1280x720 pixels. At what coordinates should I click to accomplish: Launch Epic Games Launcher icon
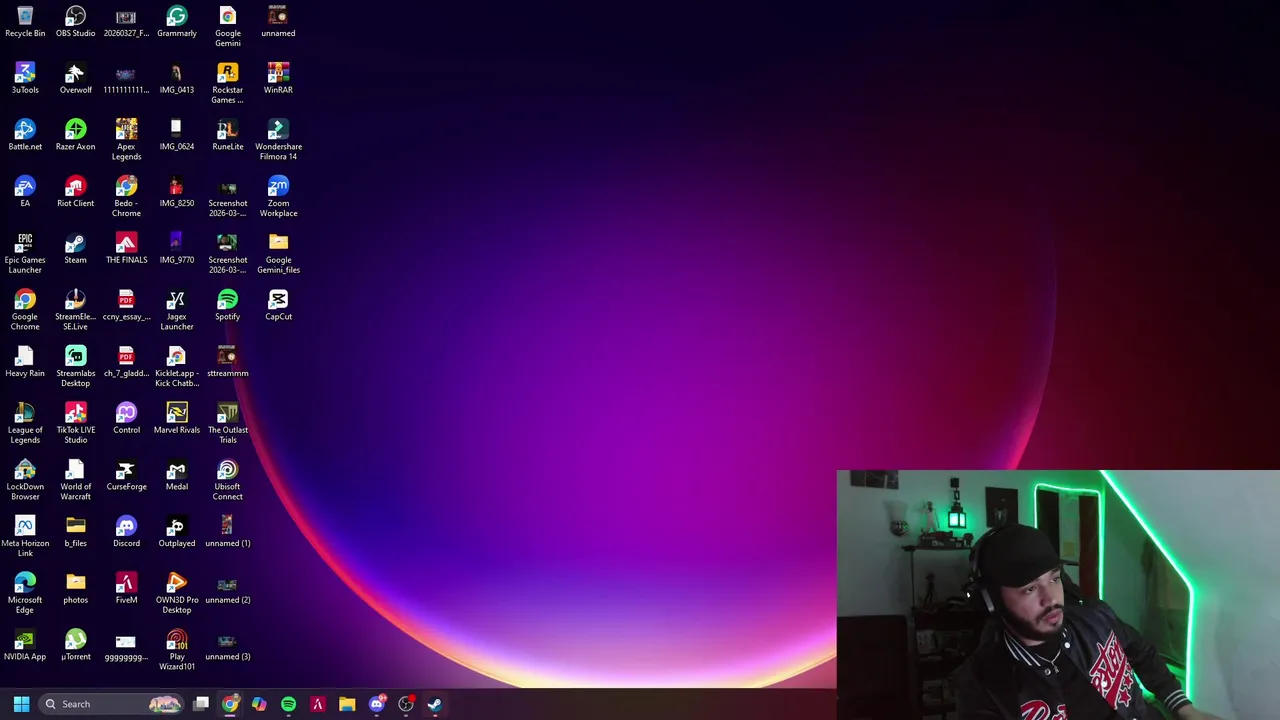pos(25,254)
